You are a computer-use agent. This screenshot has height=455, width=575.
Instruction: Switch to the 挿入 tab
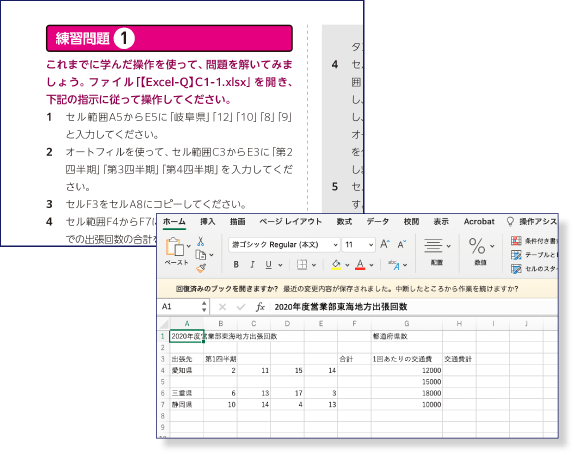point(208,221)
